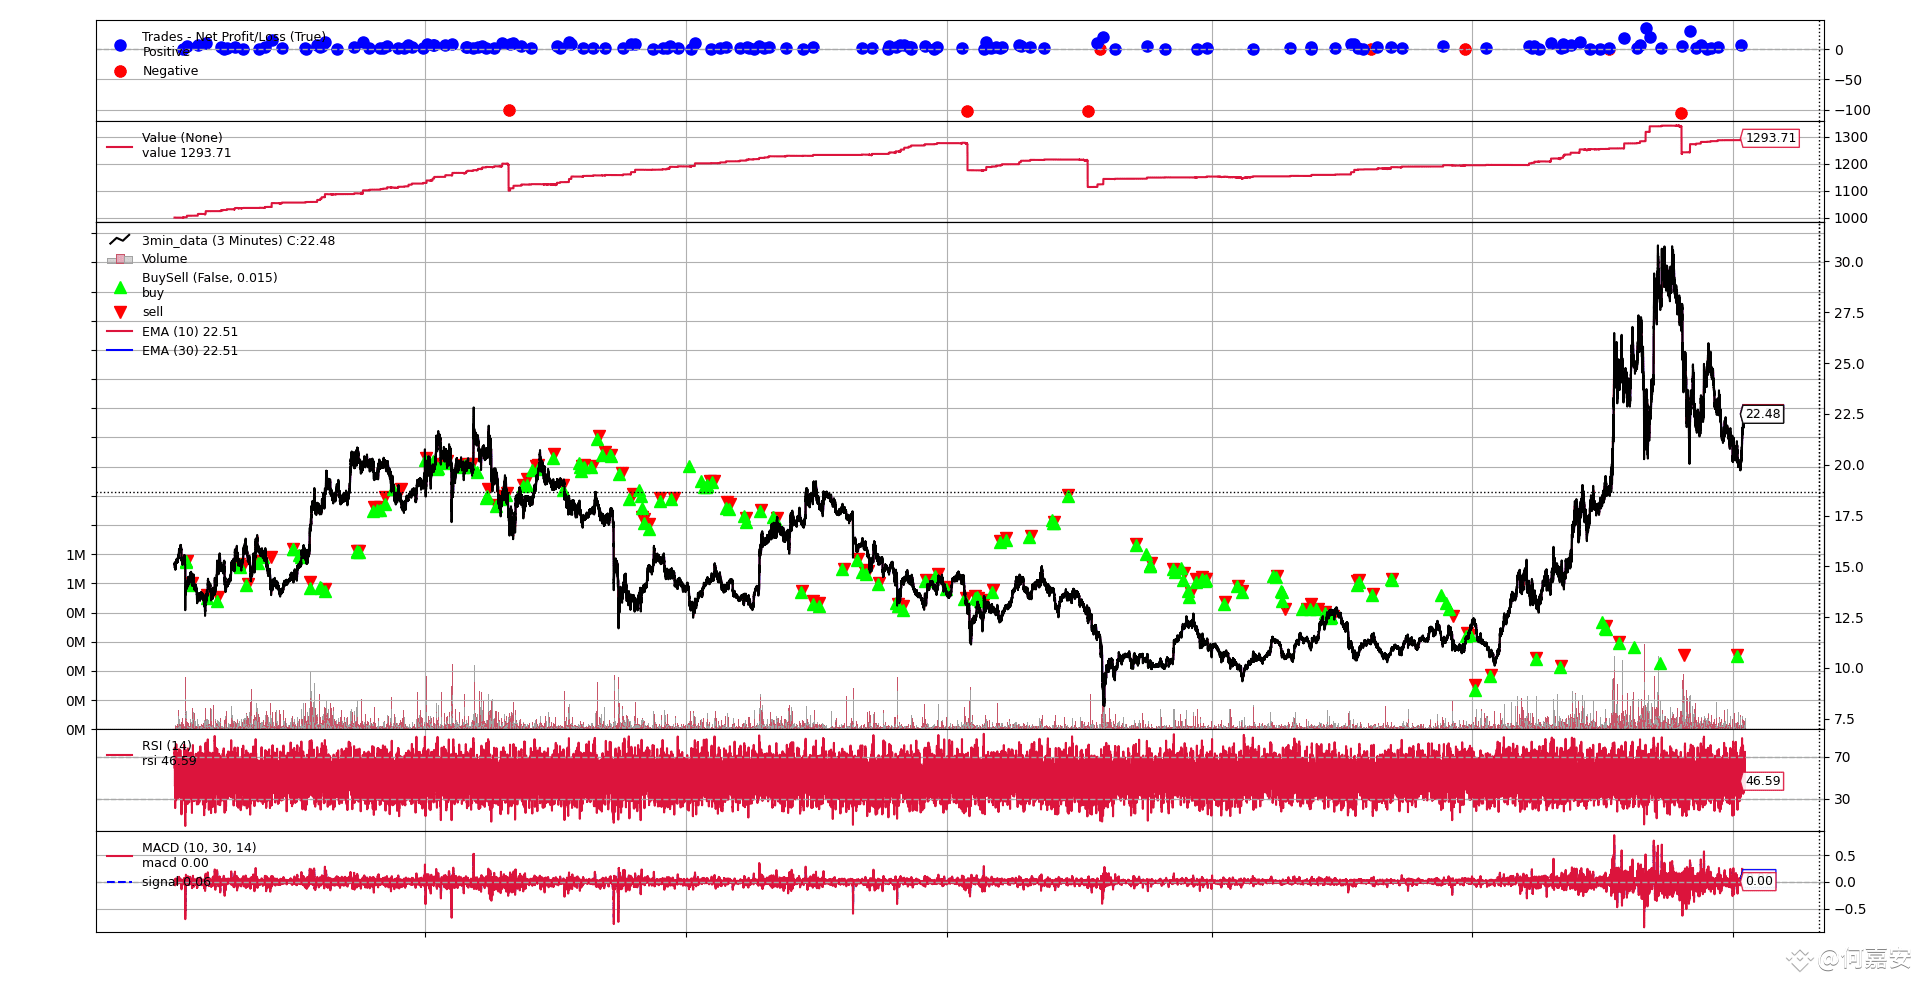Image resolution: width=1920 pixels, height=981 pixels.
Task: Click the '3min_data (3 Minutes) C:22.48' label
Action: [238, 241]
